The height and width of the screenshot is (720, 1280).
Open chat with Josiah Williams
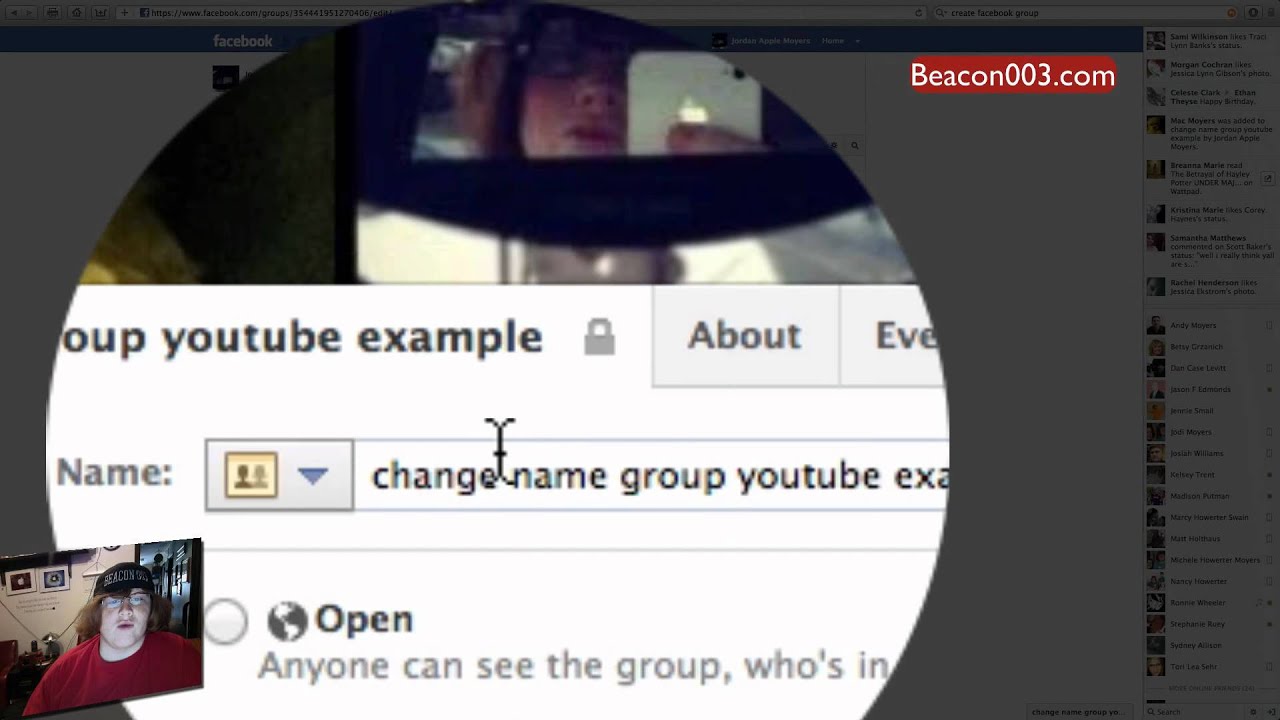click(x=1211, y=453)
